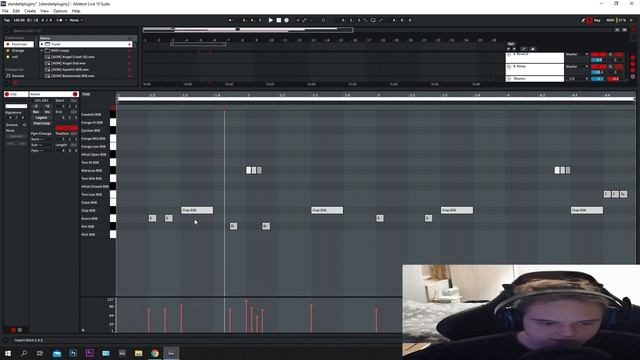Toggle the Key map mode switch
This screenshot has height=360, width=640.
597,20
